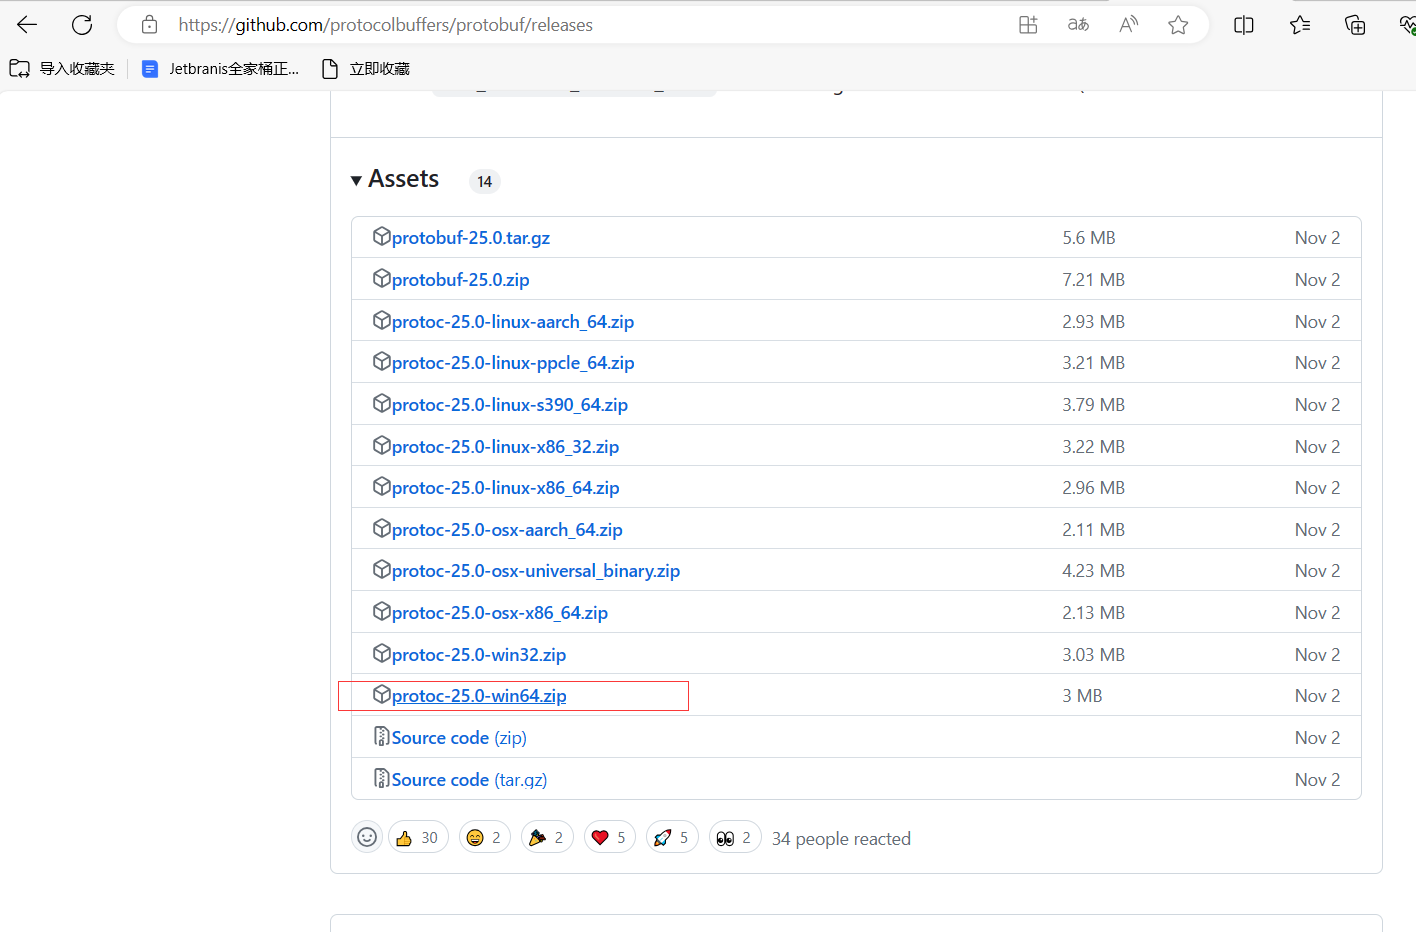Open the 立即收藏 bookmark
This screenshot has width=1416, height=932.
coord(366,68)
